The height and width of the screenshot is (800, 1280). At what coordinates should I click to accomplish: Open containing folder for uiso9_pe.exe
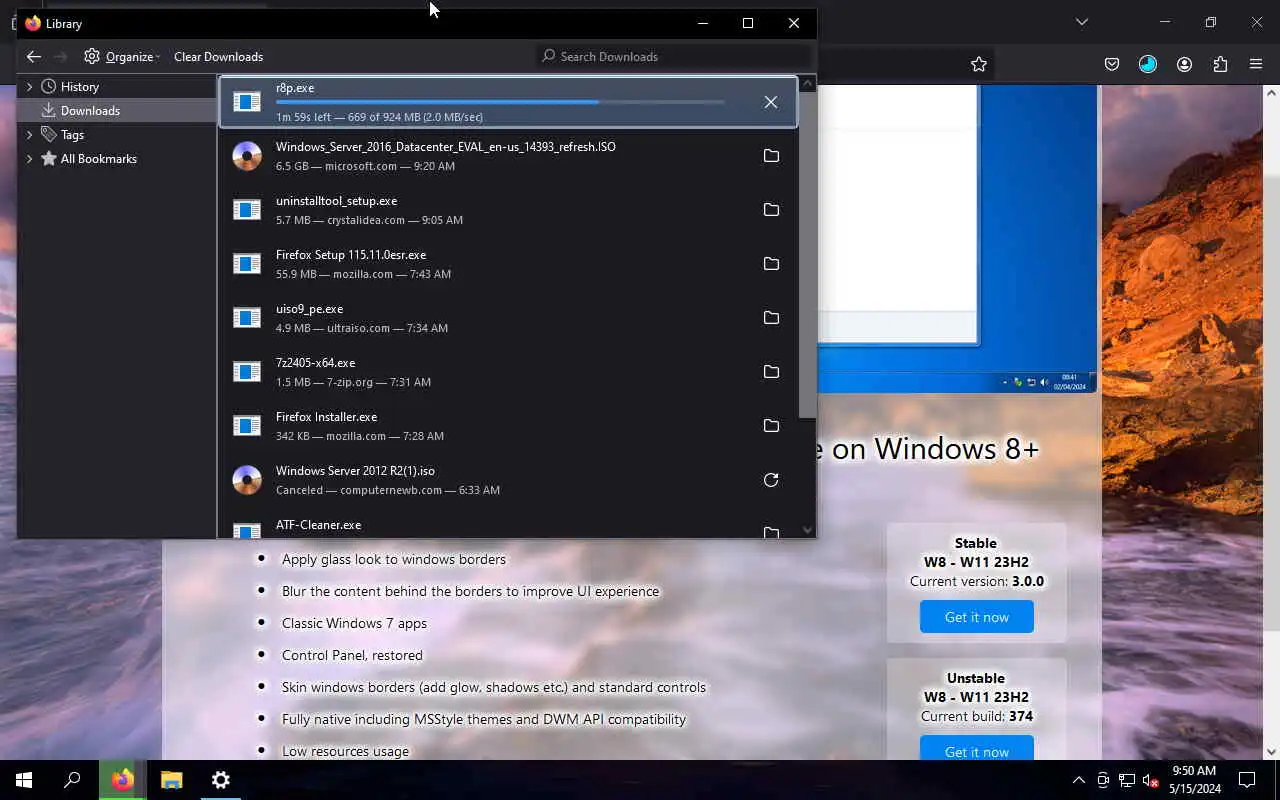click(x=771, y=318)
